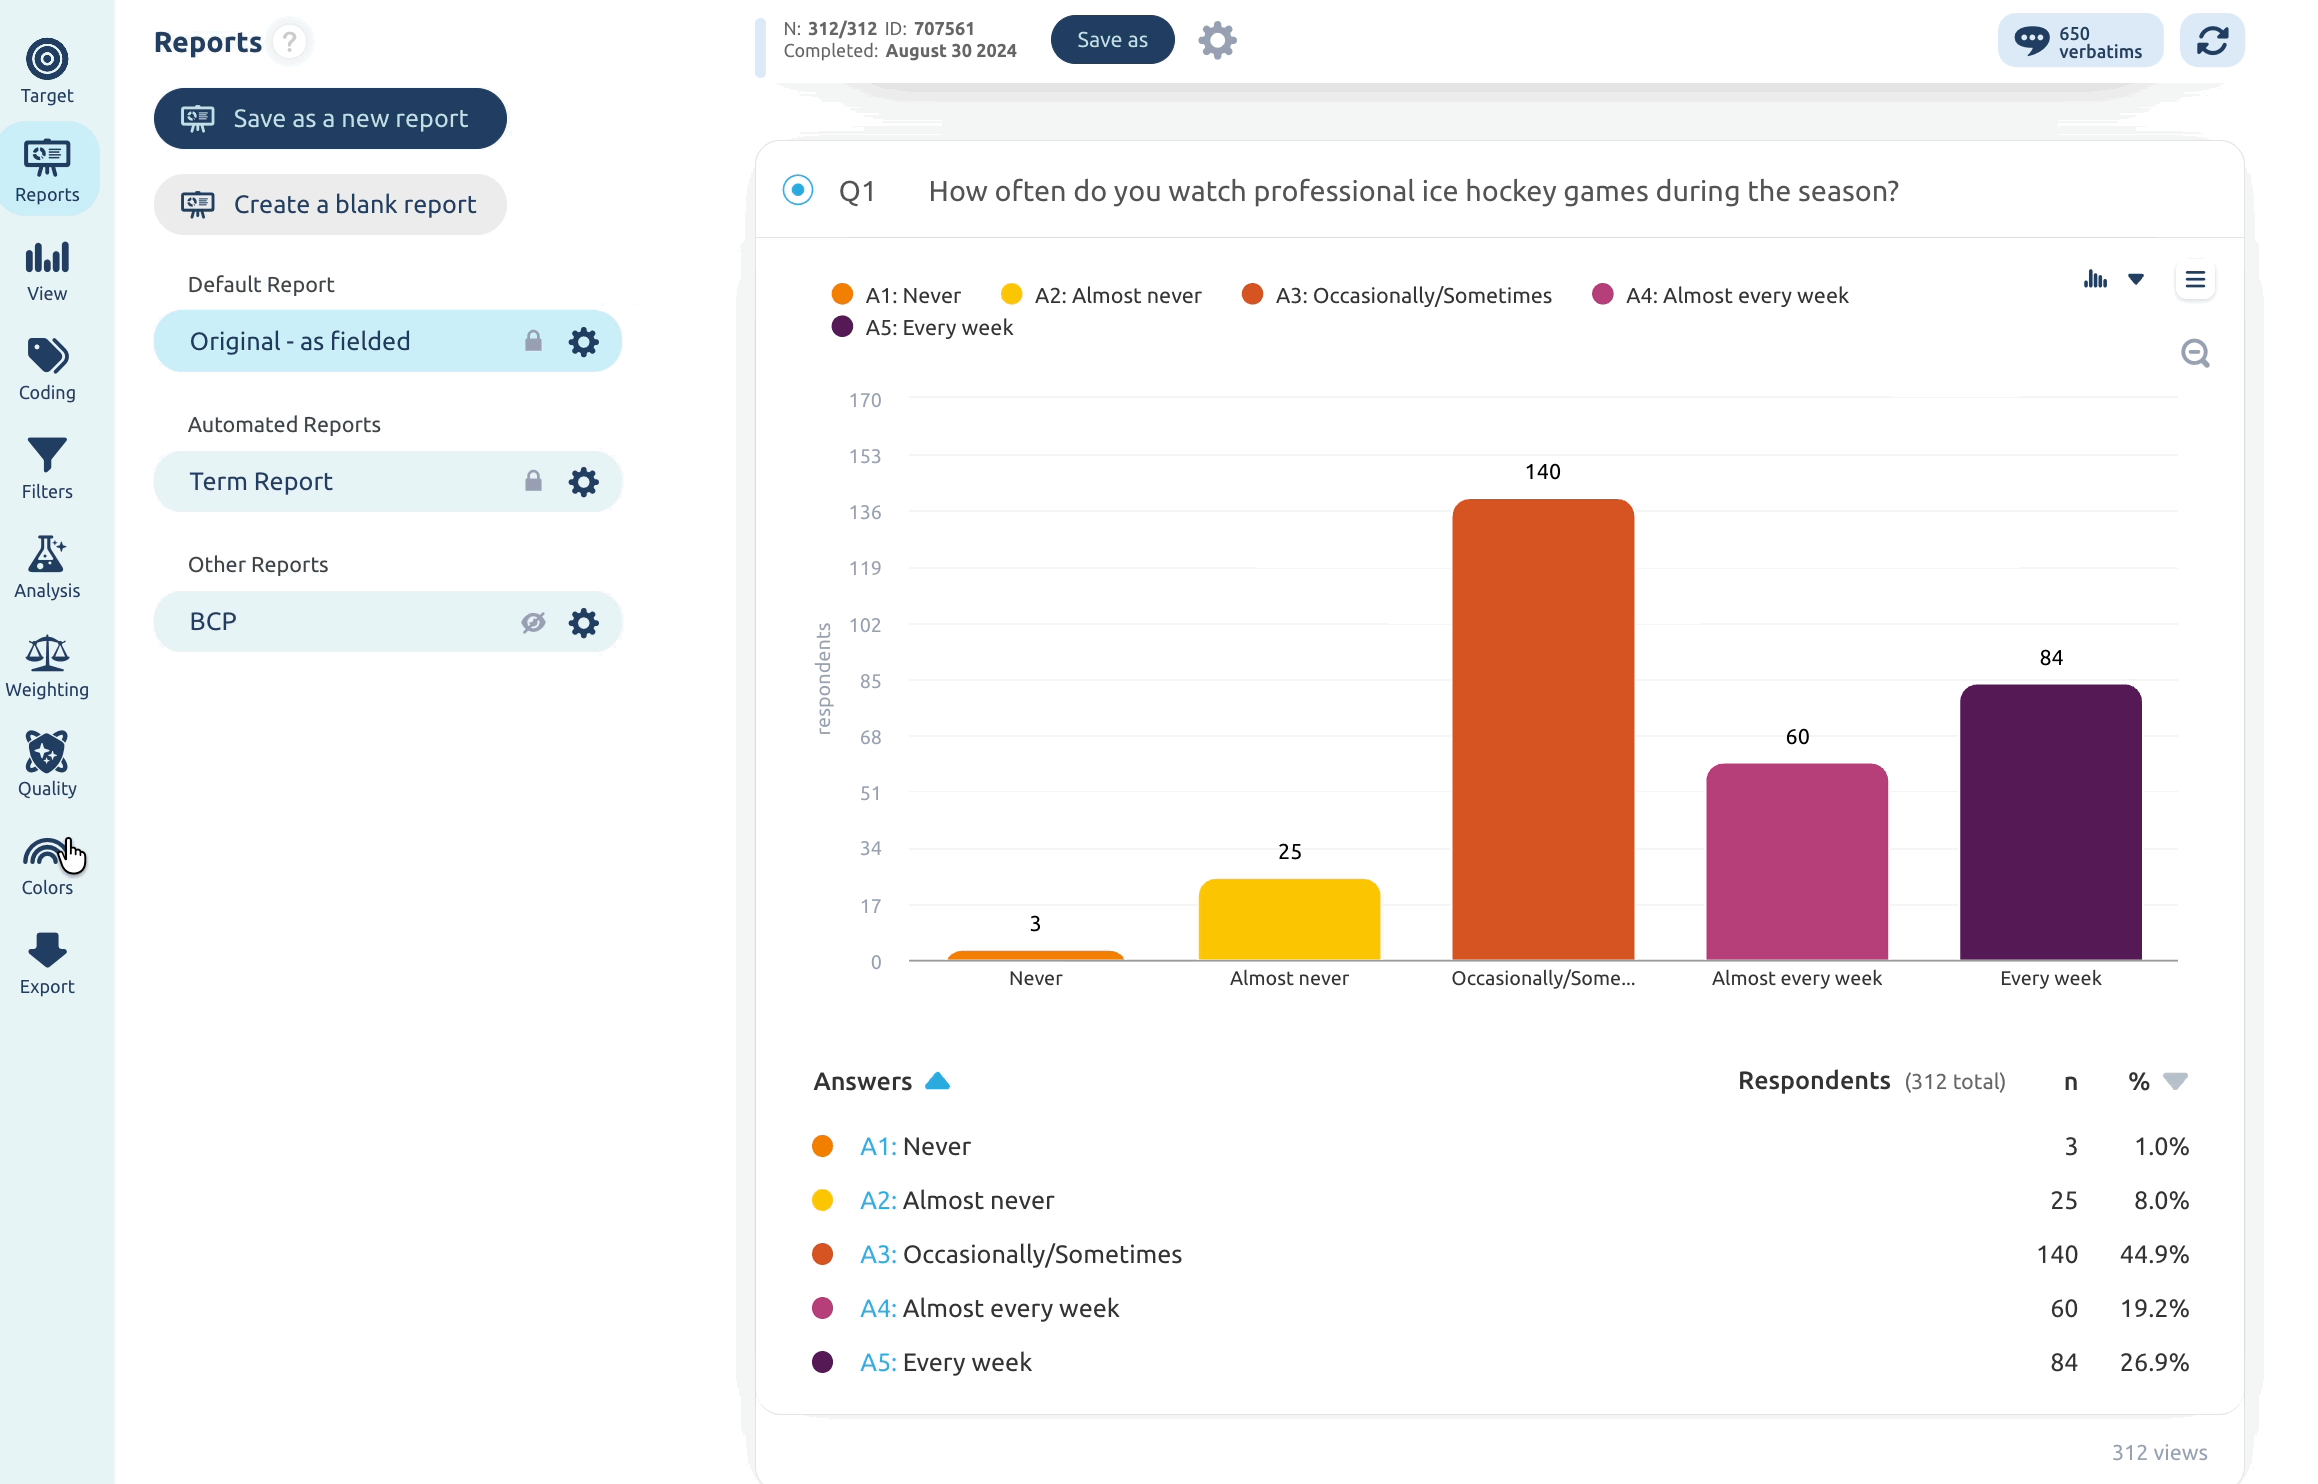Open the View section in sidebar
This screenshot has width=2318, height=1484.
click(47, 270)
